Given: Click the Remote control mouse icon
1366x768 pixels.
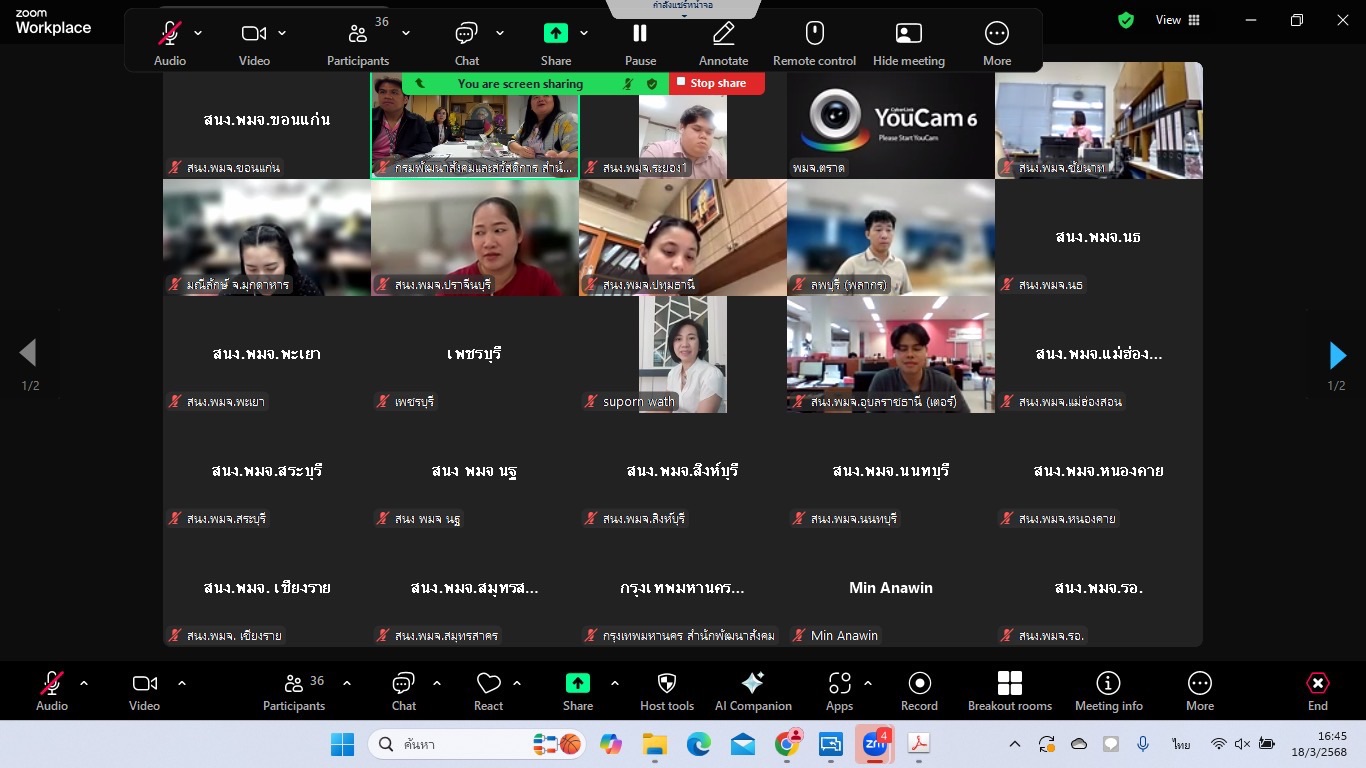Looking at the screenshot, I should click(x=814, y=34).
